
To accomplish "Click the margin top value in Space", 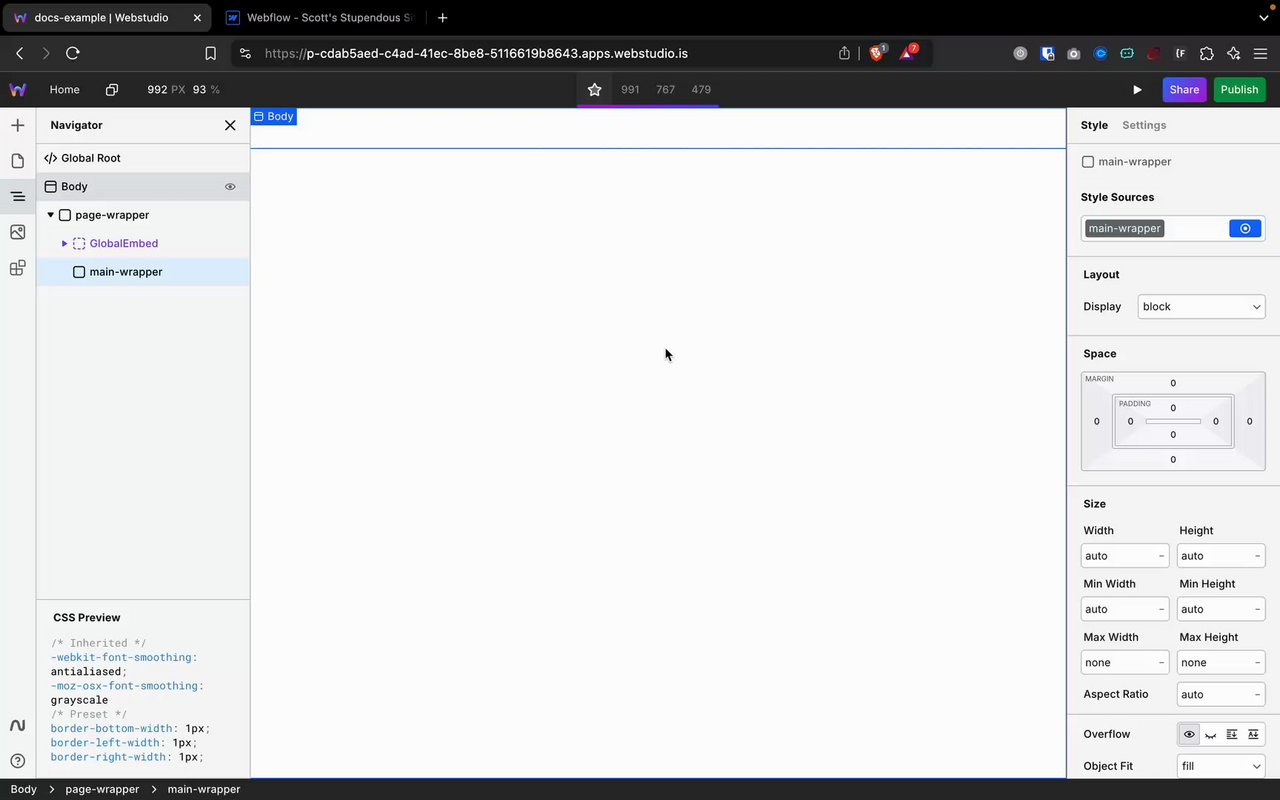I will pos(1173,383).
